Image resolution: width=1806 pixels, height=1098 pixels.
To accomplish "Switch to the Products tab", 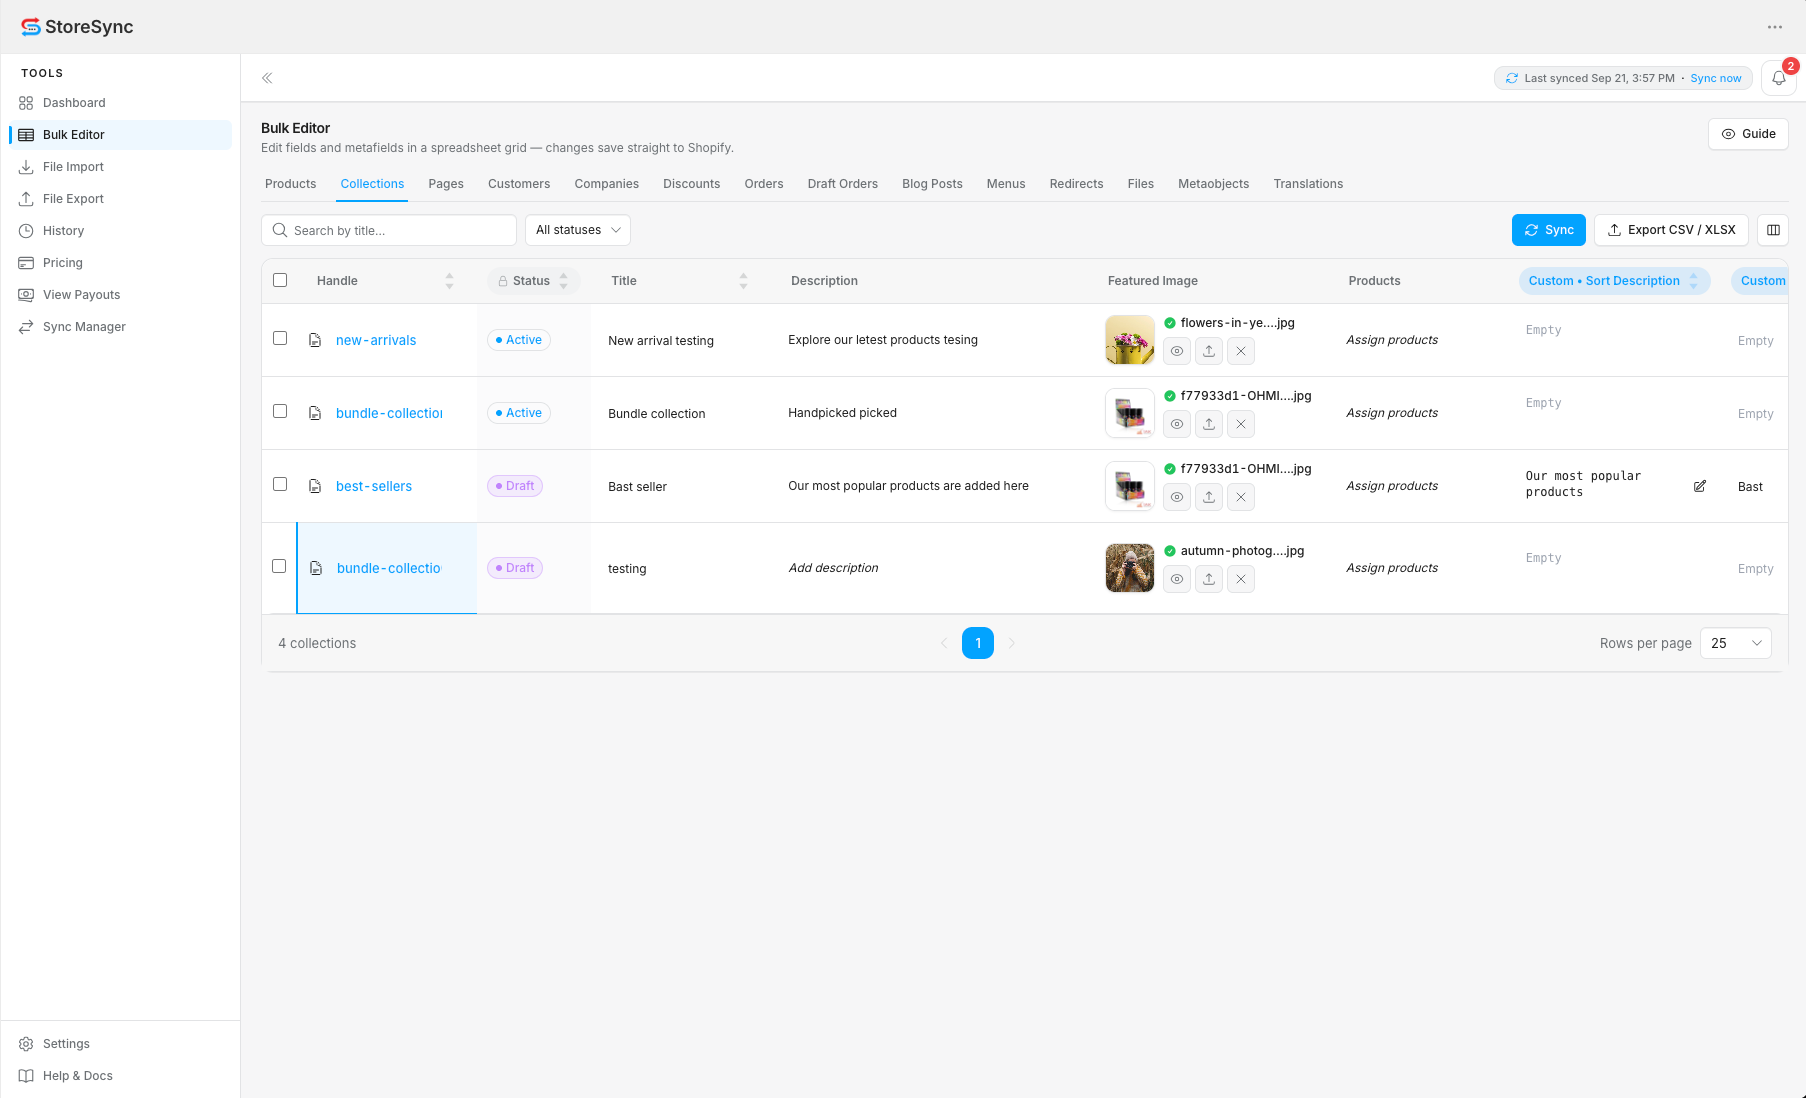I will tap(290, 184).
